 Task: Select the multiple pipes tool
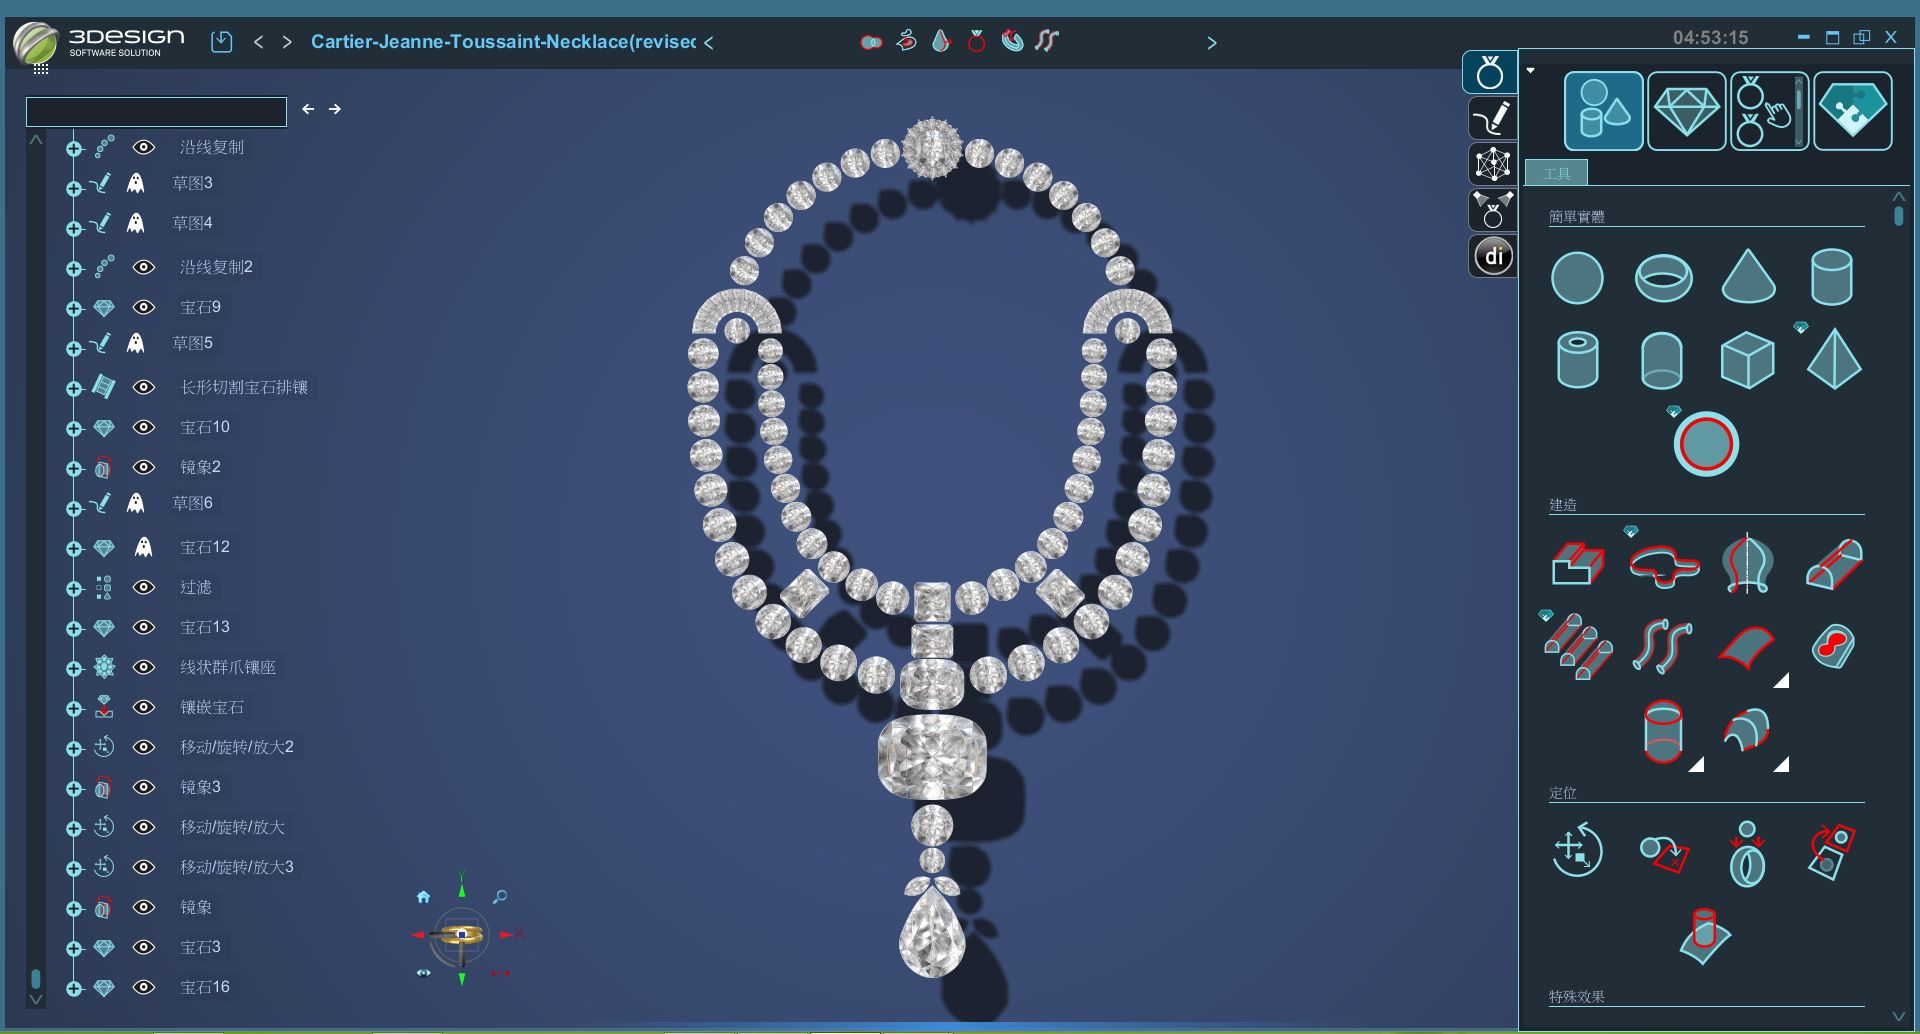(1578, 647)
